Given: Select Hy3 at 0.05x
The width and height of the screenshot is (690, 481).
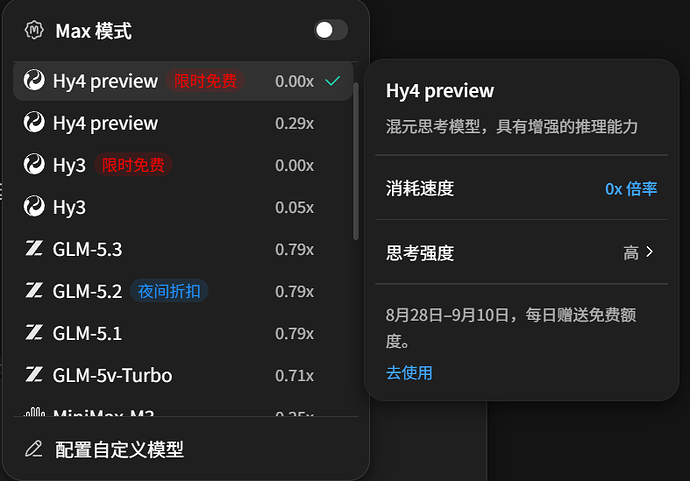Looking at the screenshot, I should (x=183, y=207).
